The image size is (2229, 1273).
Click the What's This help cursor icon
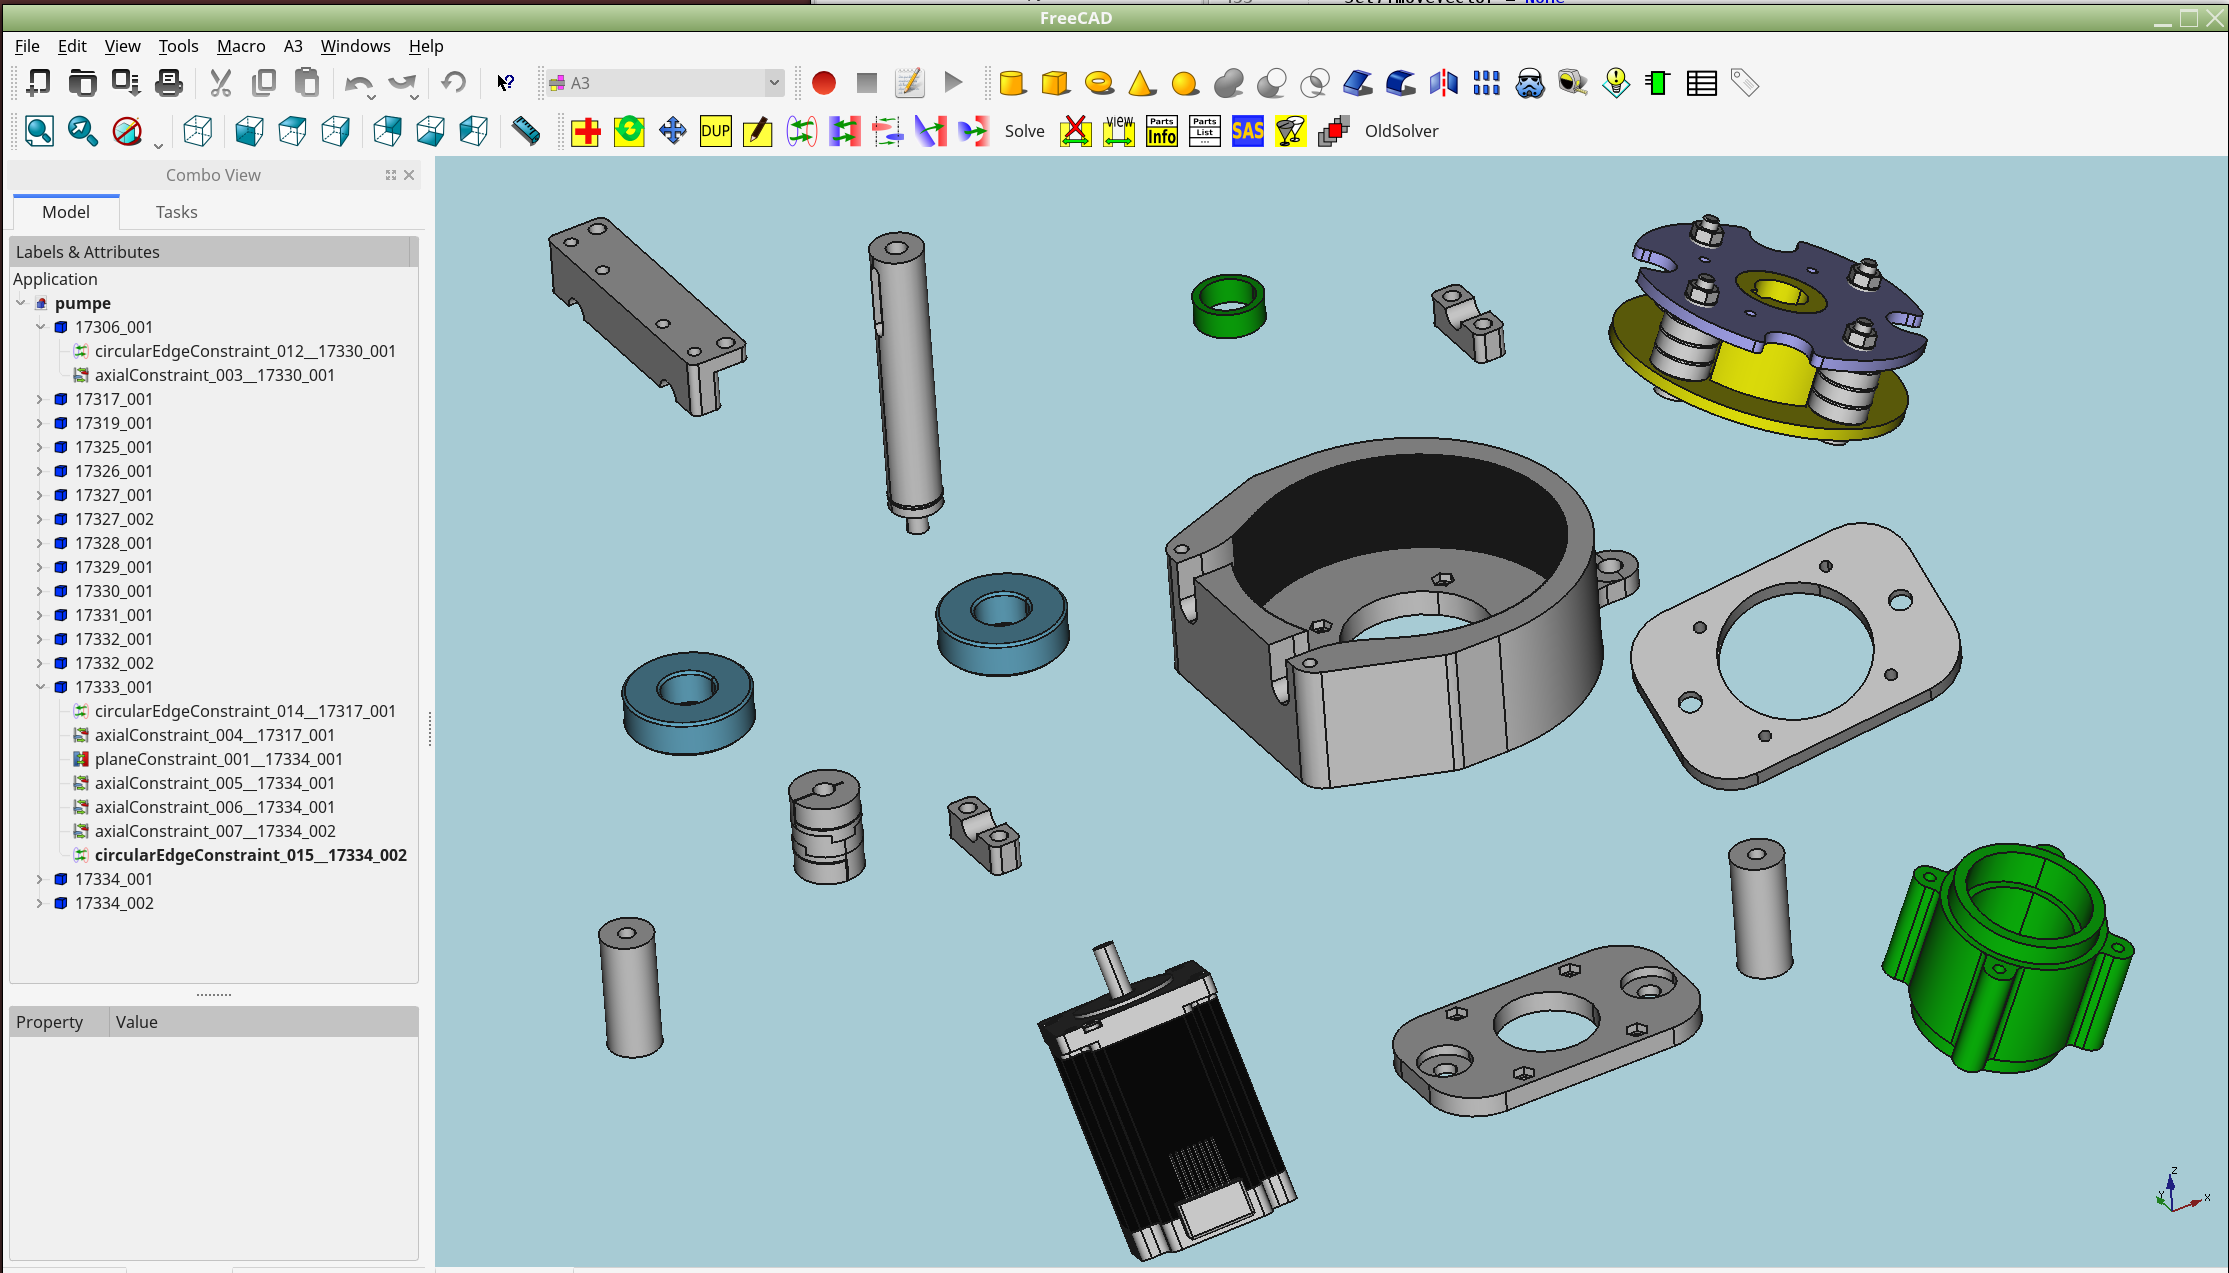[506, 83]
